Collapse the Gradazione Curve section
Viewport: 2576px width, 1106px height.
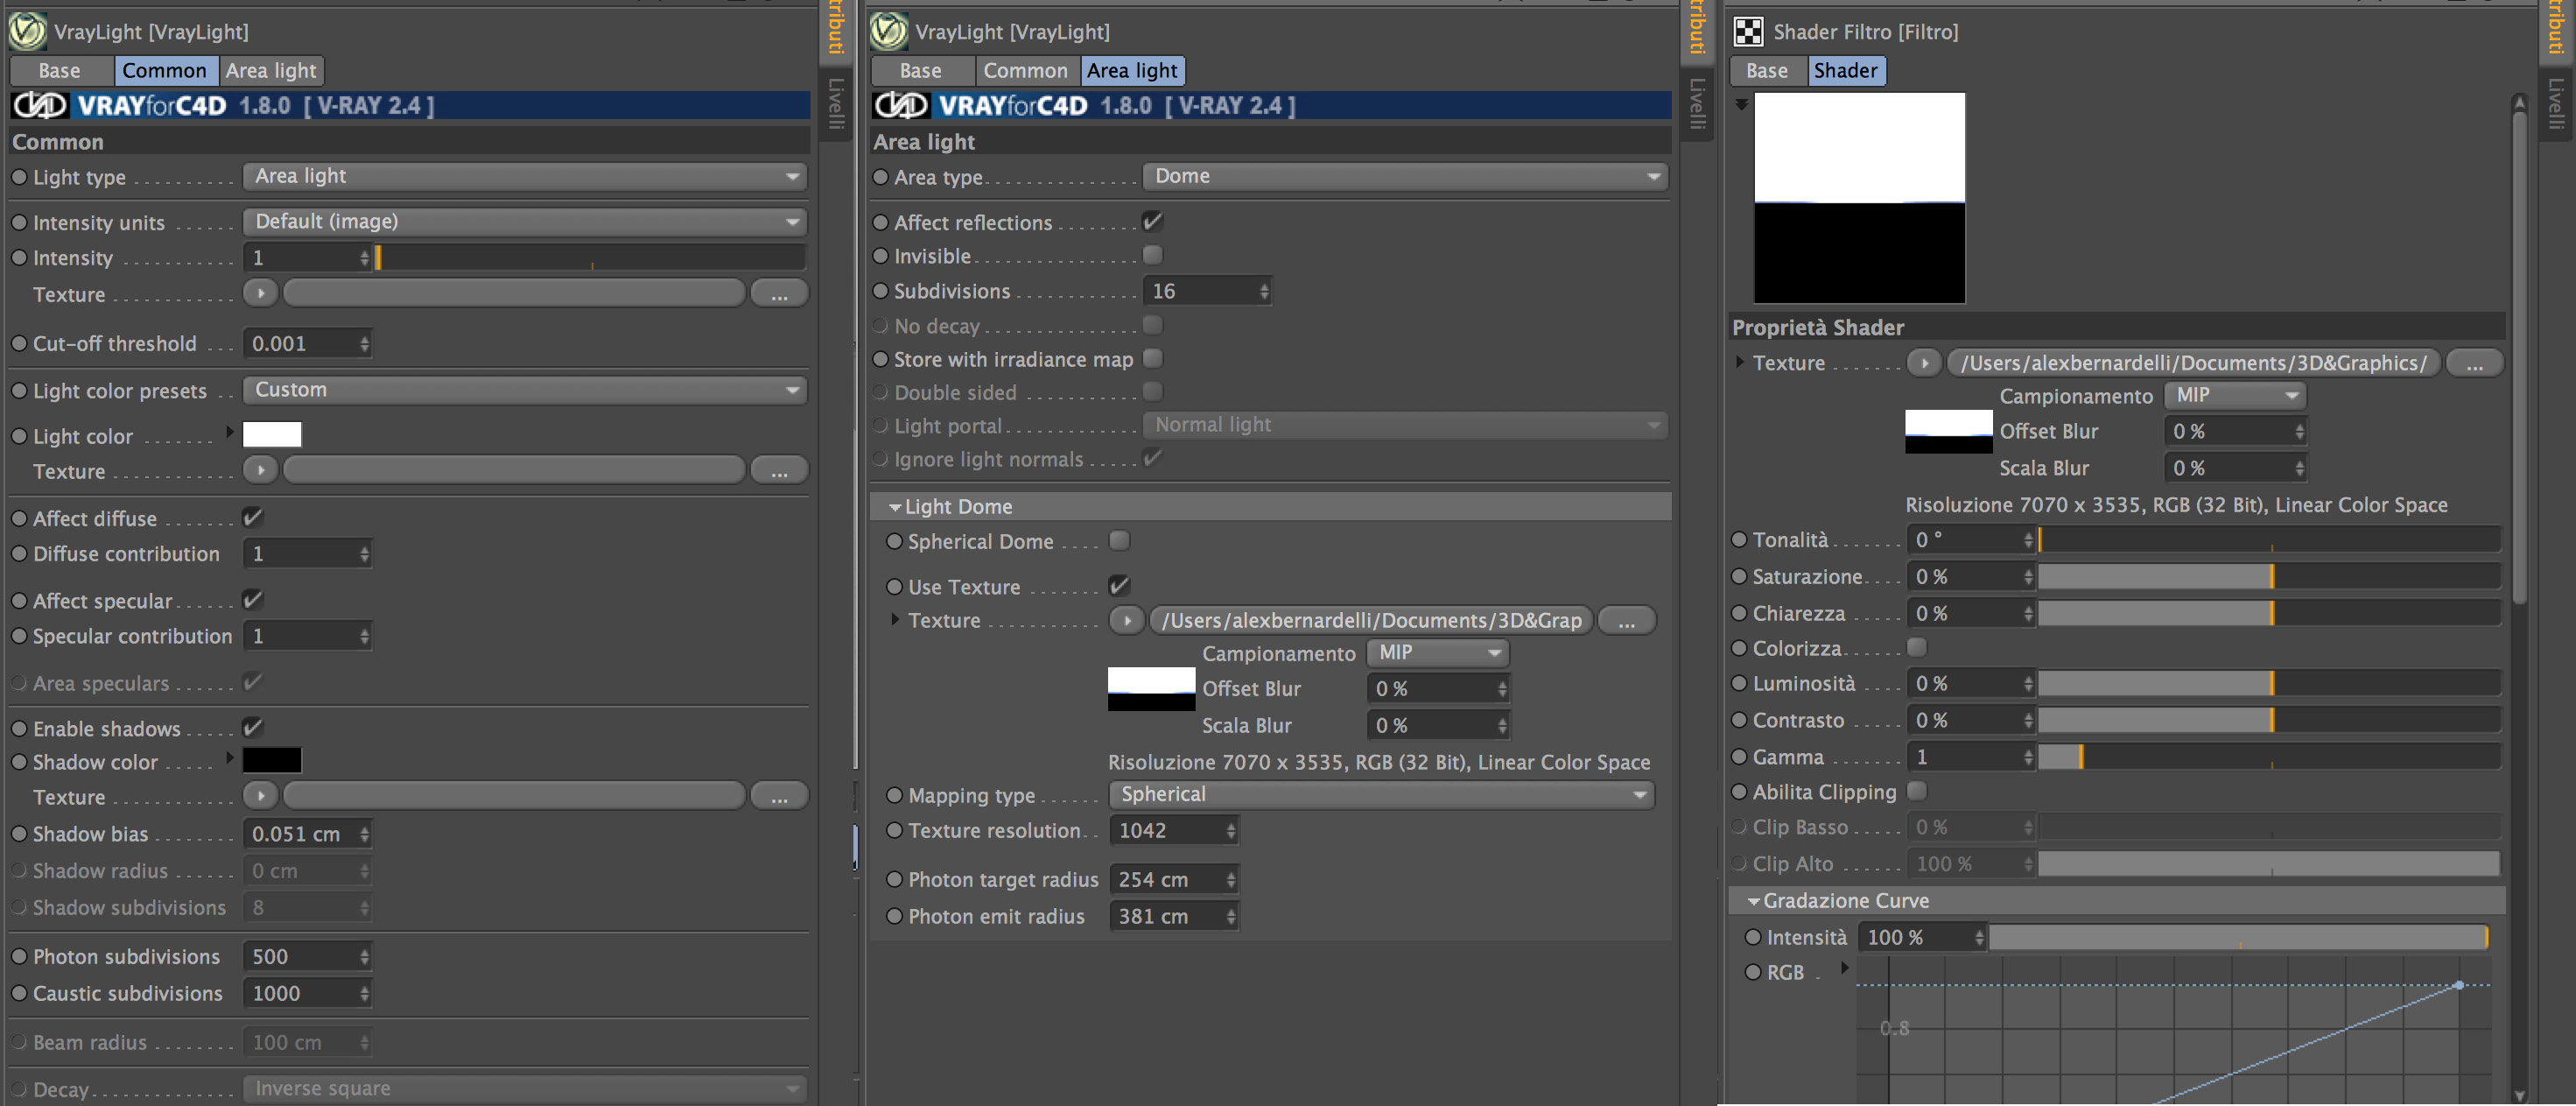tap(1752, 901)
